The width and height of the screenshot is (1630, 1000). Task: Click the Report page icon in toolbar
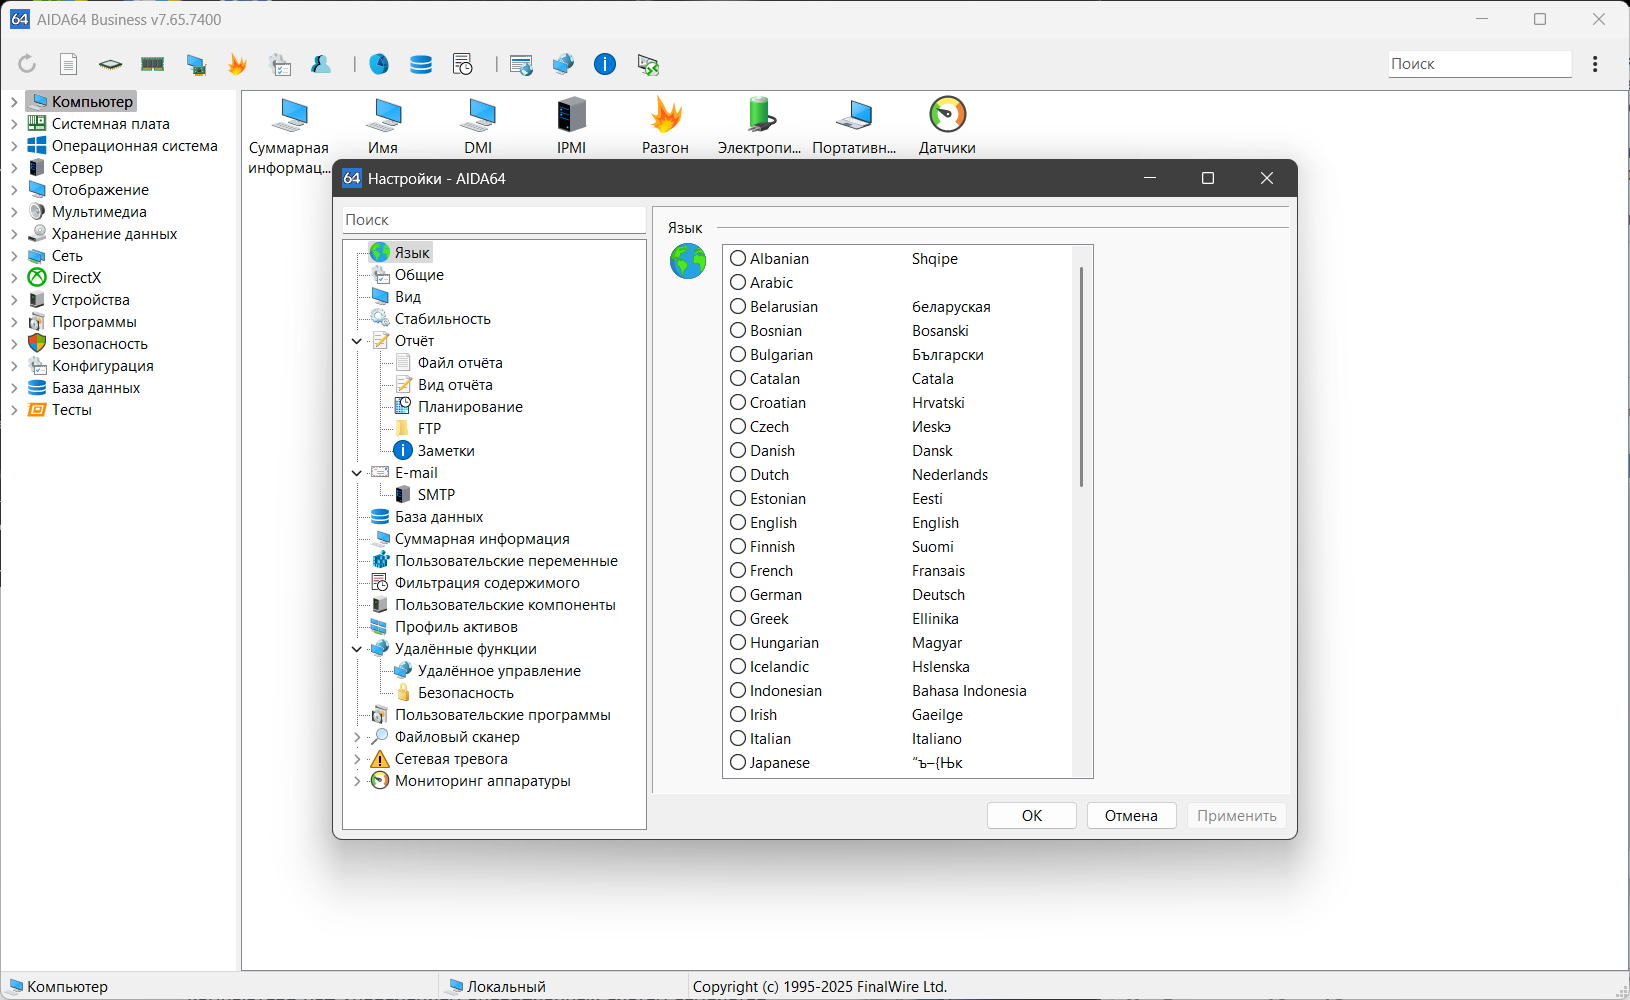tap(68, 64)
